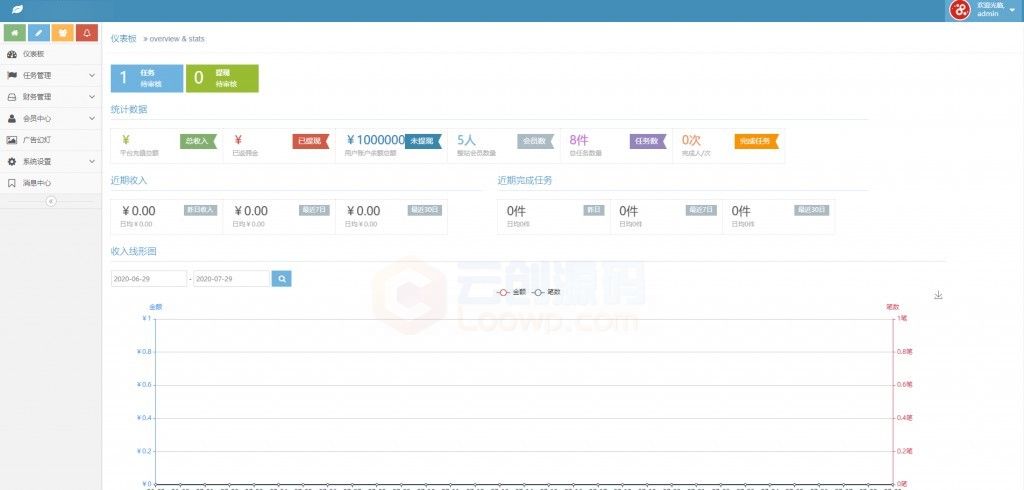
Task: Toggle the 金额 series in chart legend
Action: coord(512,293)
